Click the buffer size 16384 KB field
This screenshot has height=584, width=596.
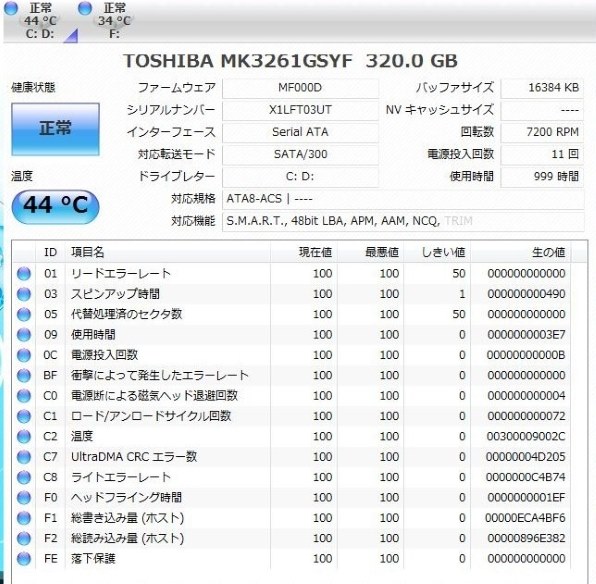[542, 88]
